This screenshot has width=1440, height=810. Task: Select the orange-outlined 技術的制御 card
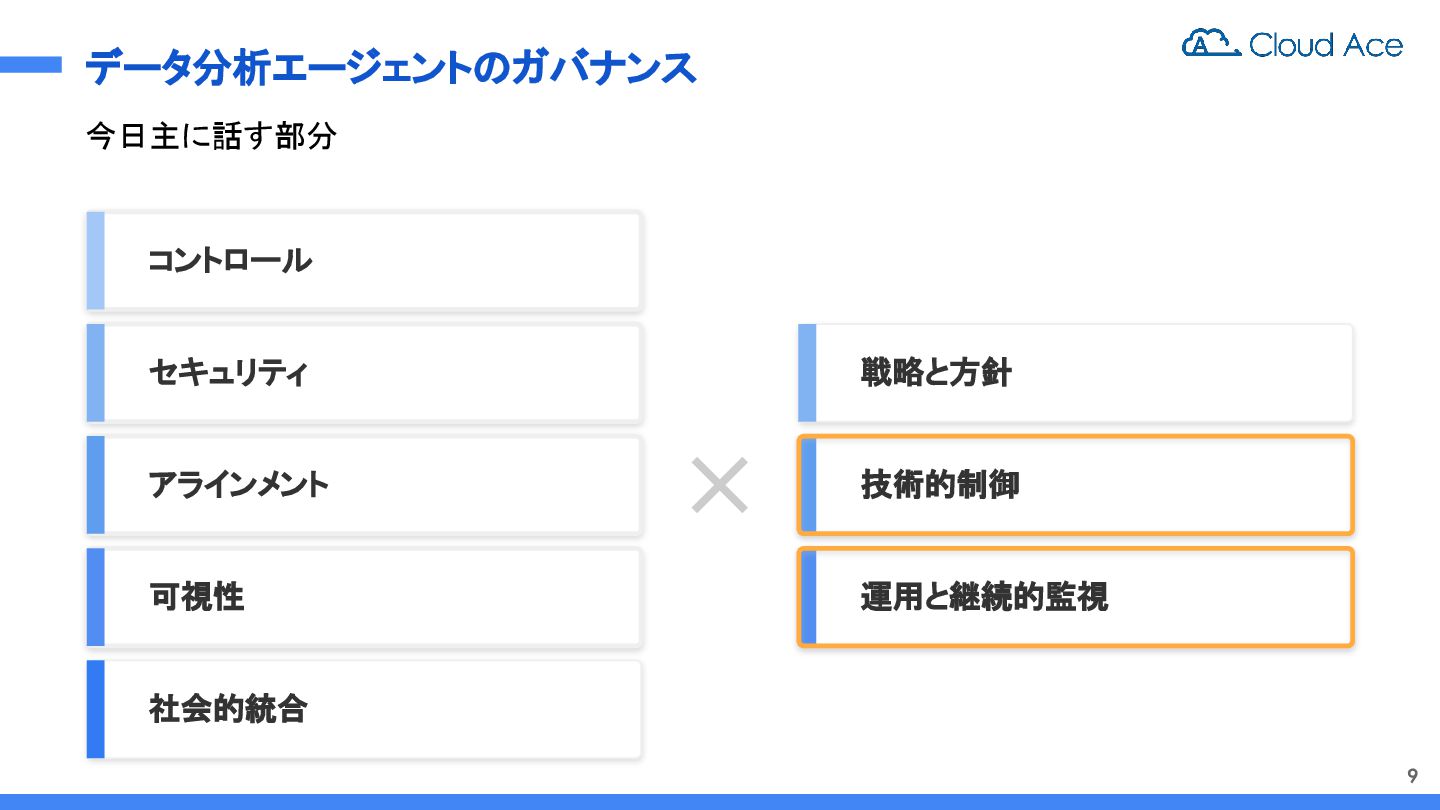(x=1076, y=485)
